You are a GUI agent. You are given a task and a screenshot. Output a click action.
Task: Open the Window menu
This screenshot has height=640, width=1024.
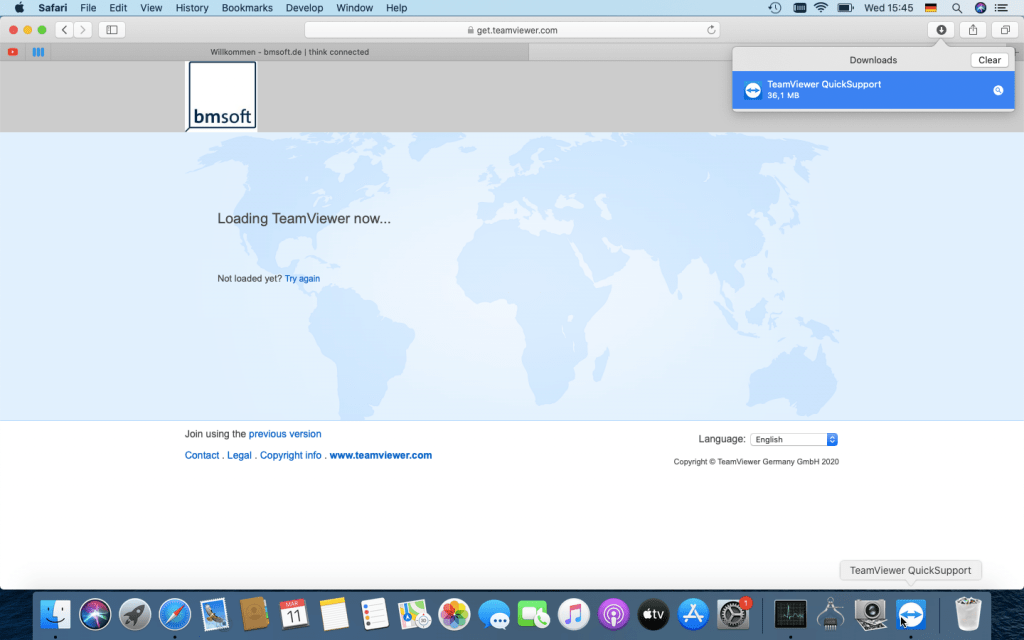point(354,8)
